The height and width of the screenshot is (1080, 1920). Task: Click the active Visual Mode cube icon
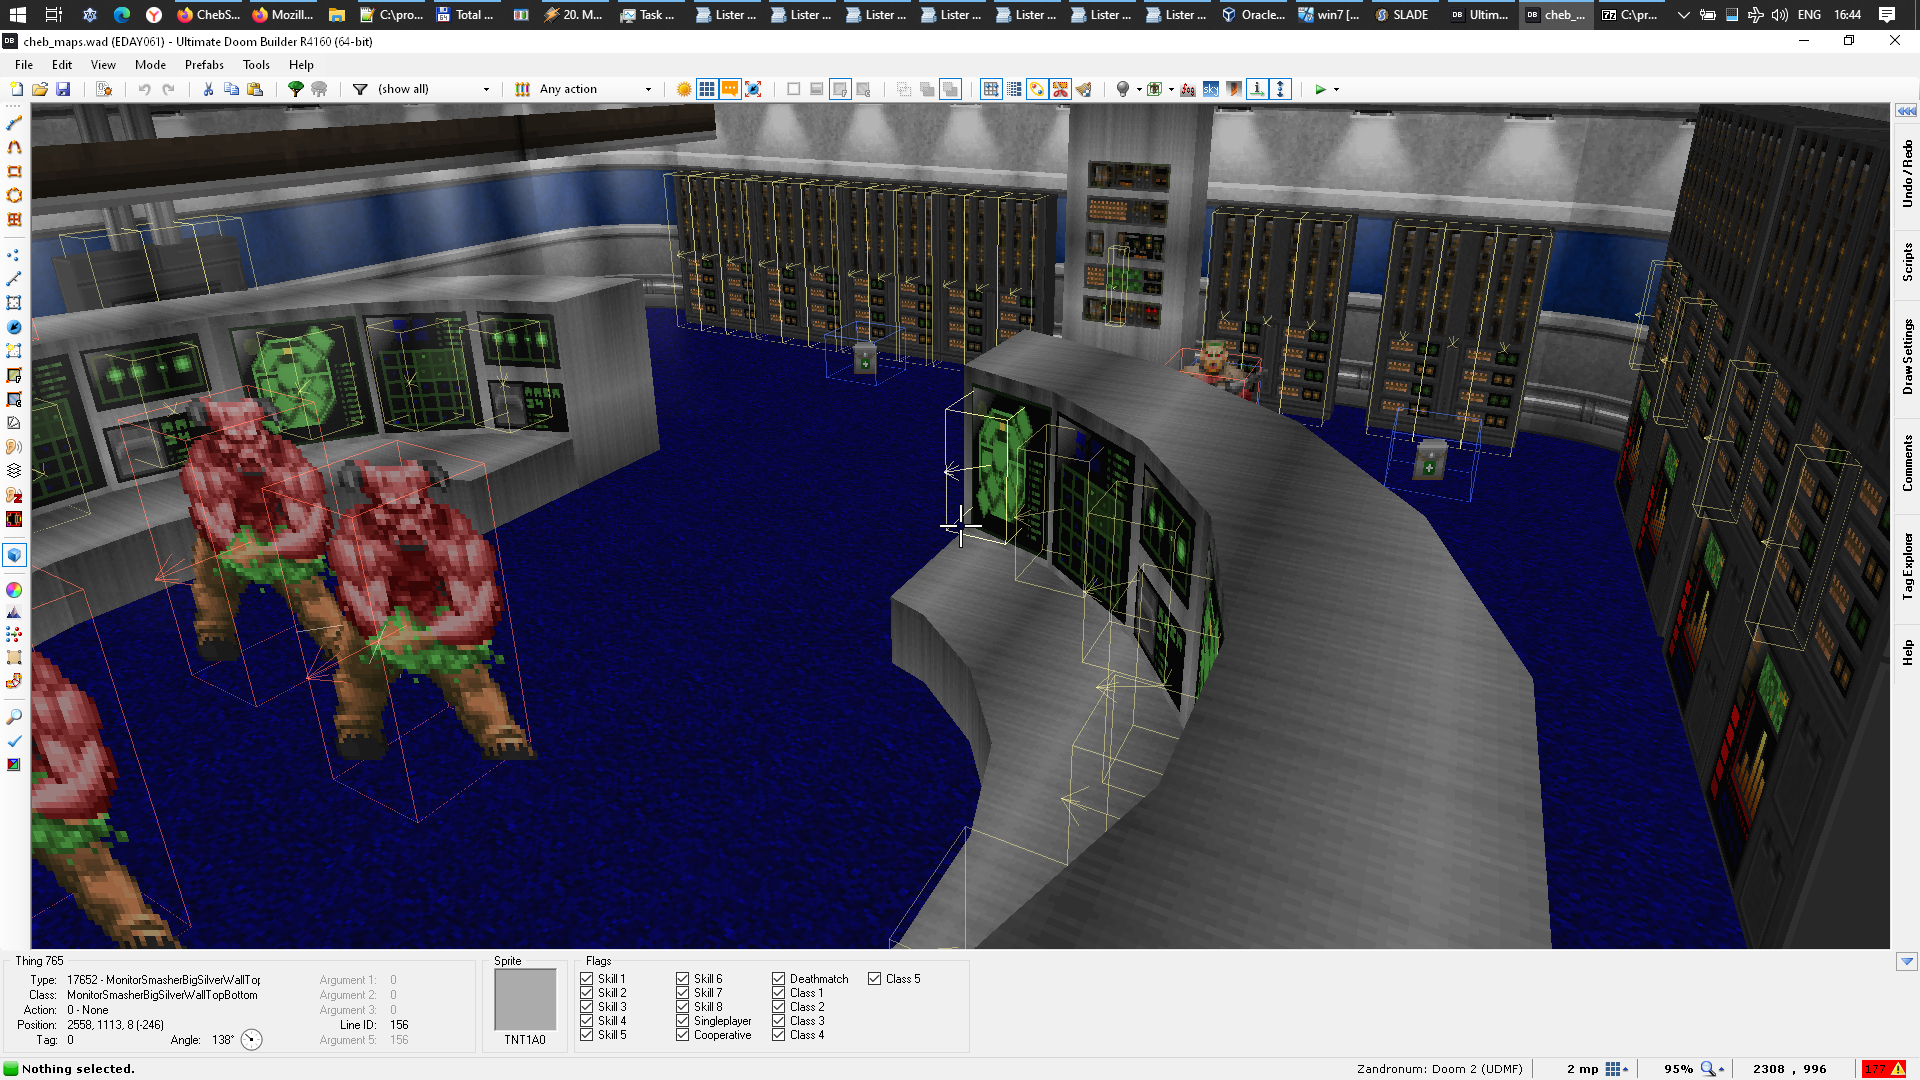click(x=14, y=555)
